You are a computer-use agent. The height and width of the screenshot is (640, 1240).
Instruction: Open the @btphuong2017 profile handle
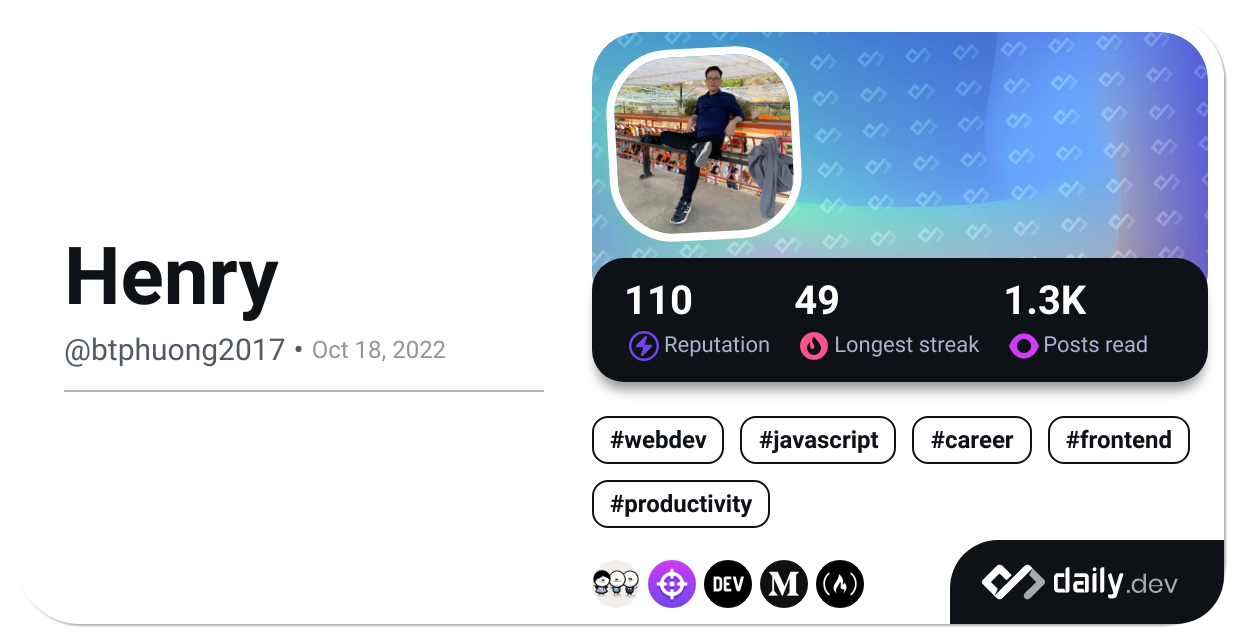point(175,350)
